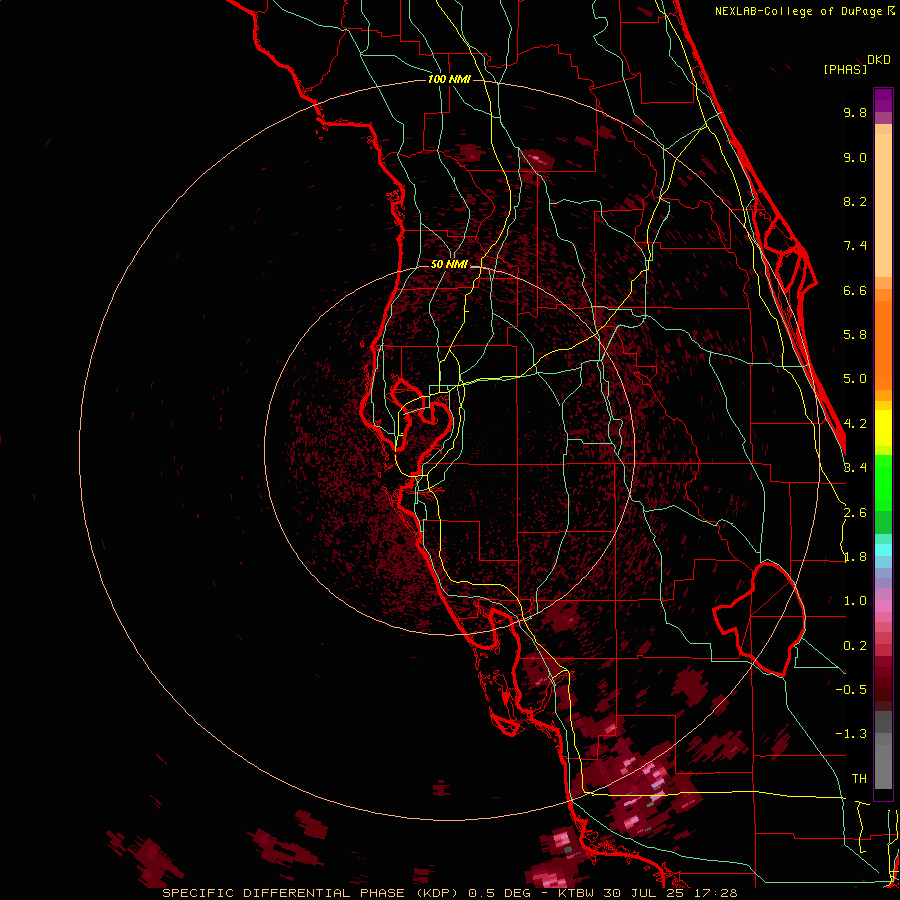Screen dimensions: 900x900
Task: Click the gray segment near the TH label
Action: [x=883, y=766]
